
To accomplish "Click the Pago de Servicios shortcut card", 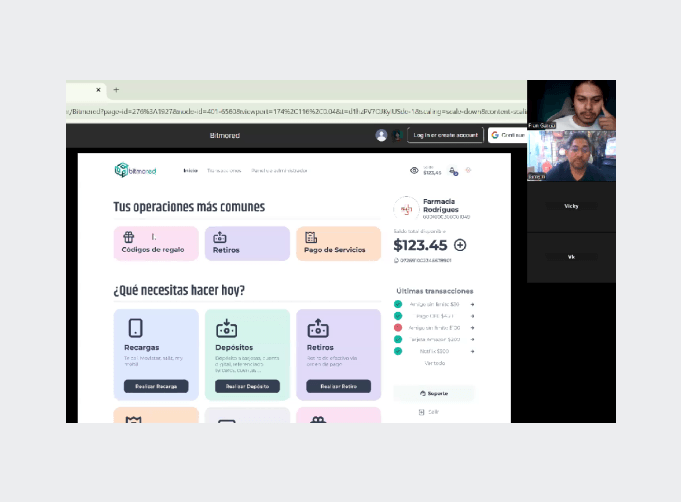I will tap(338, 243).
